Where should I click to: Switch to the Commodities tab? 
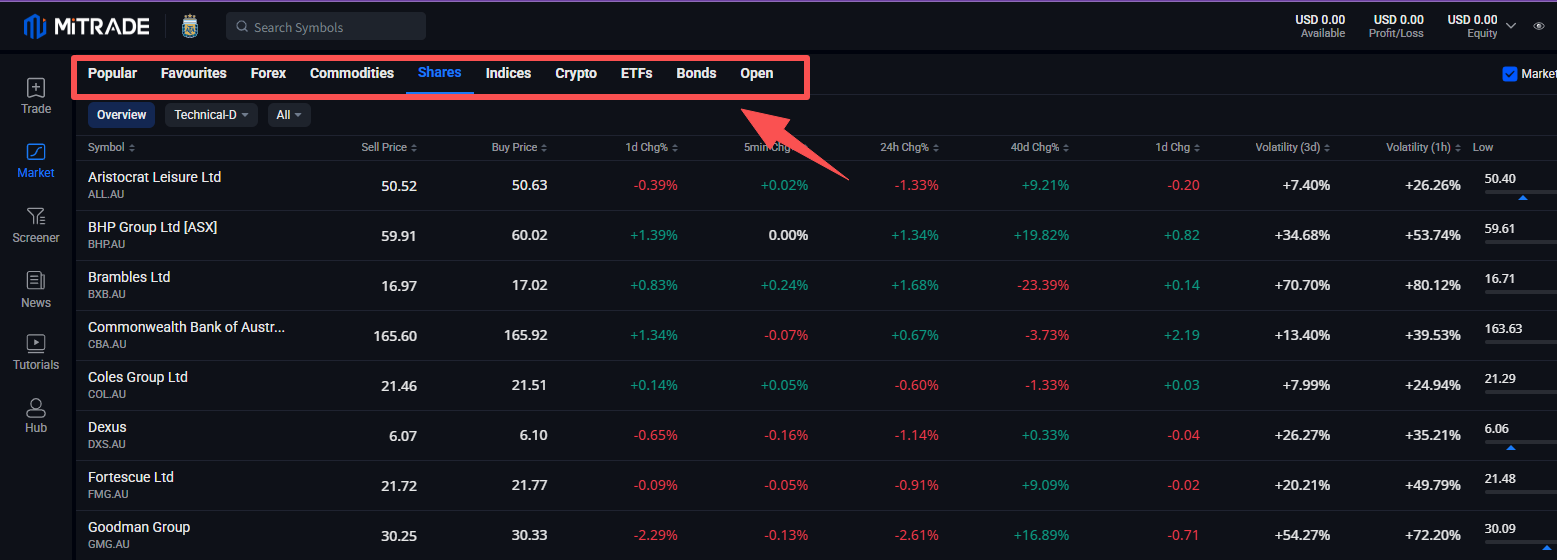[x=352, y=73]
